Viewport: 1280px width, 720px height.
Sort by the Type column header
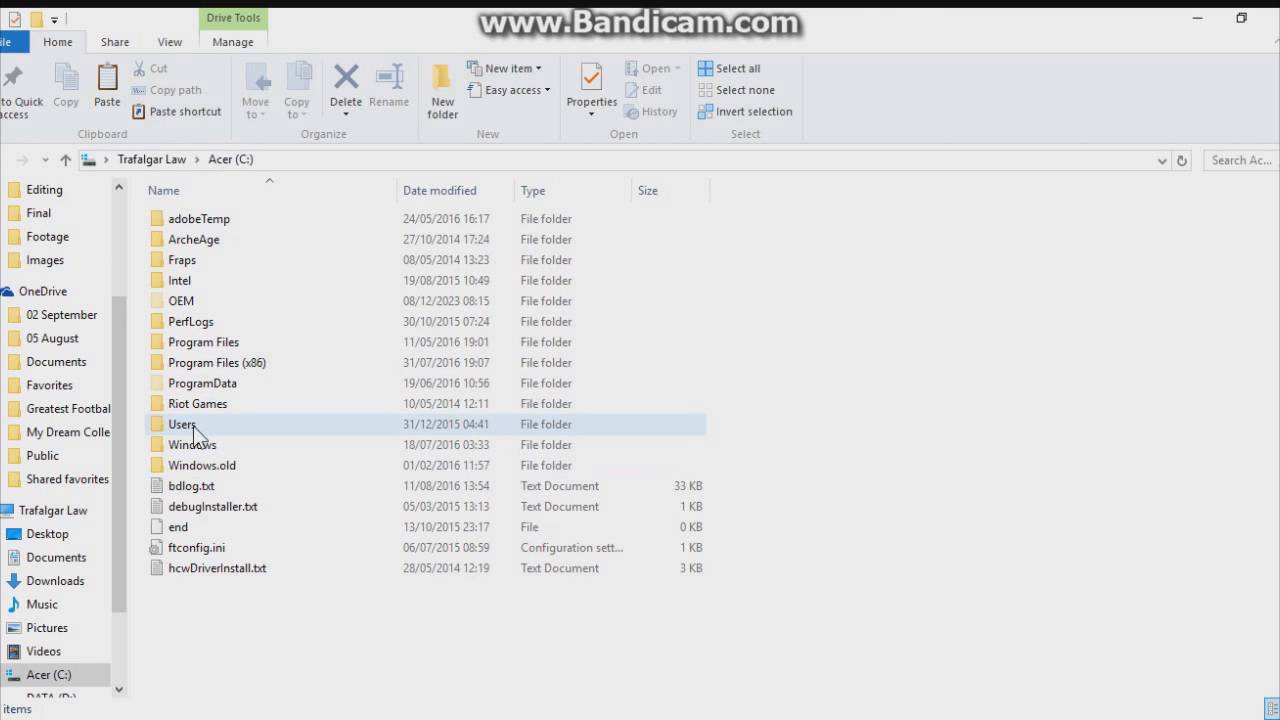click(x=573, y=190)
